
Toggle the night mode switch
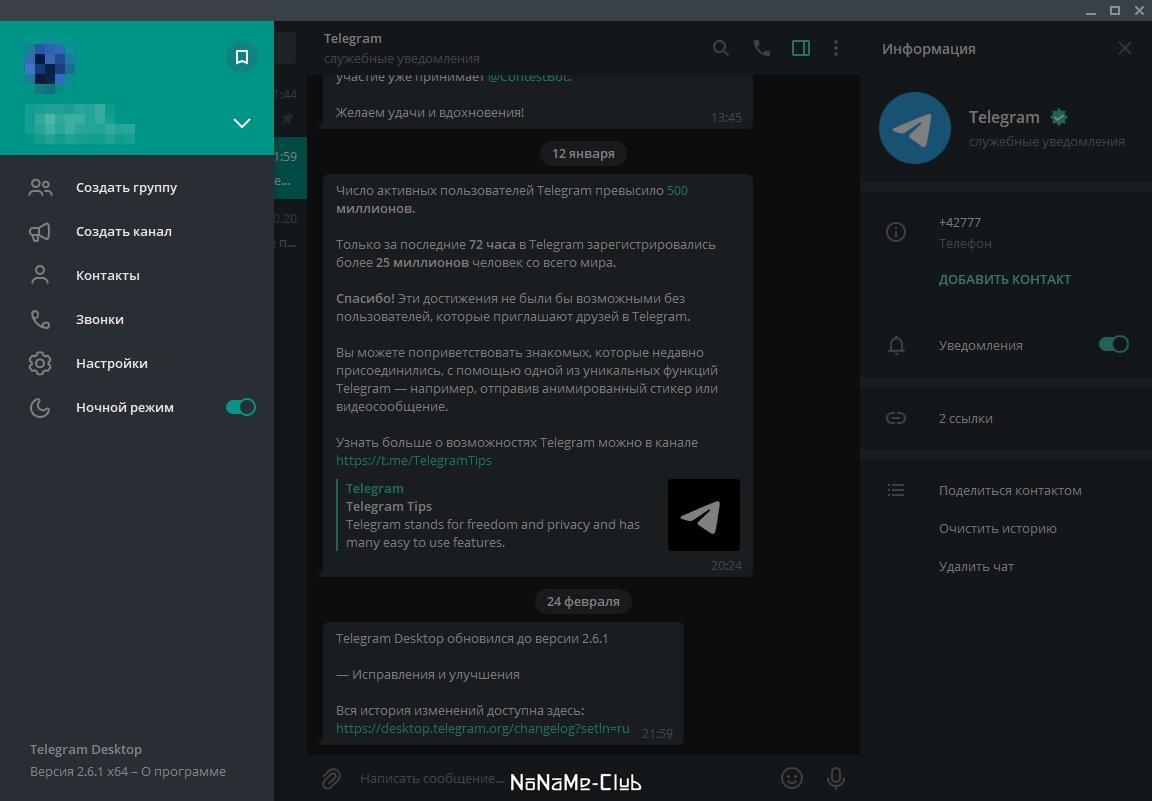point(241,407)
